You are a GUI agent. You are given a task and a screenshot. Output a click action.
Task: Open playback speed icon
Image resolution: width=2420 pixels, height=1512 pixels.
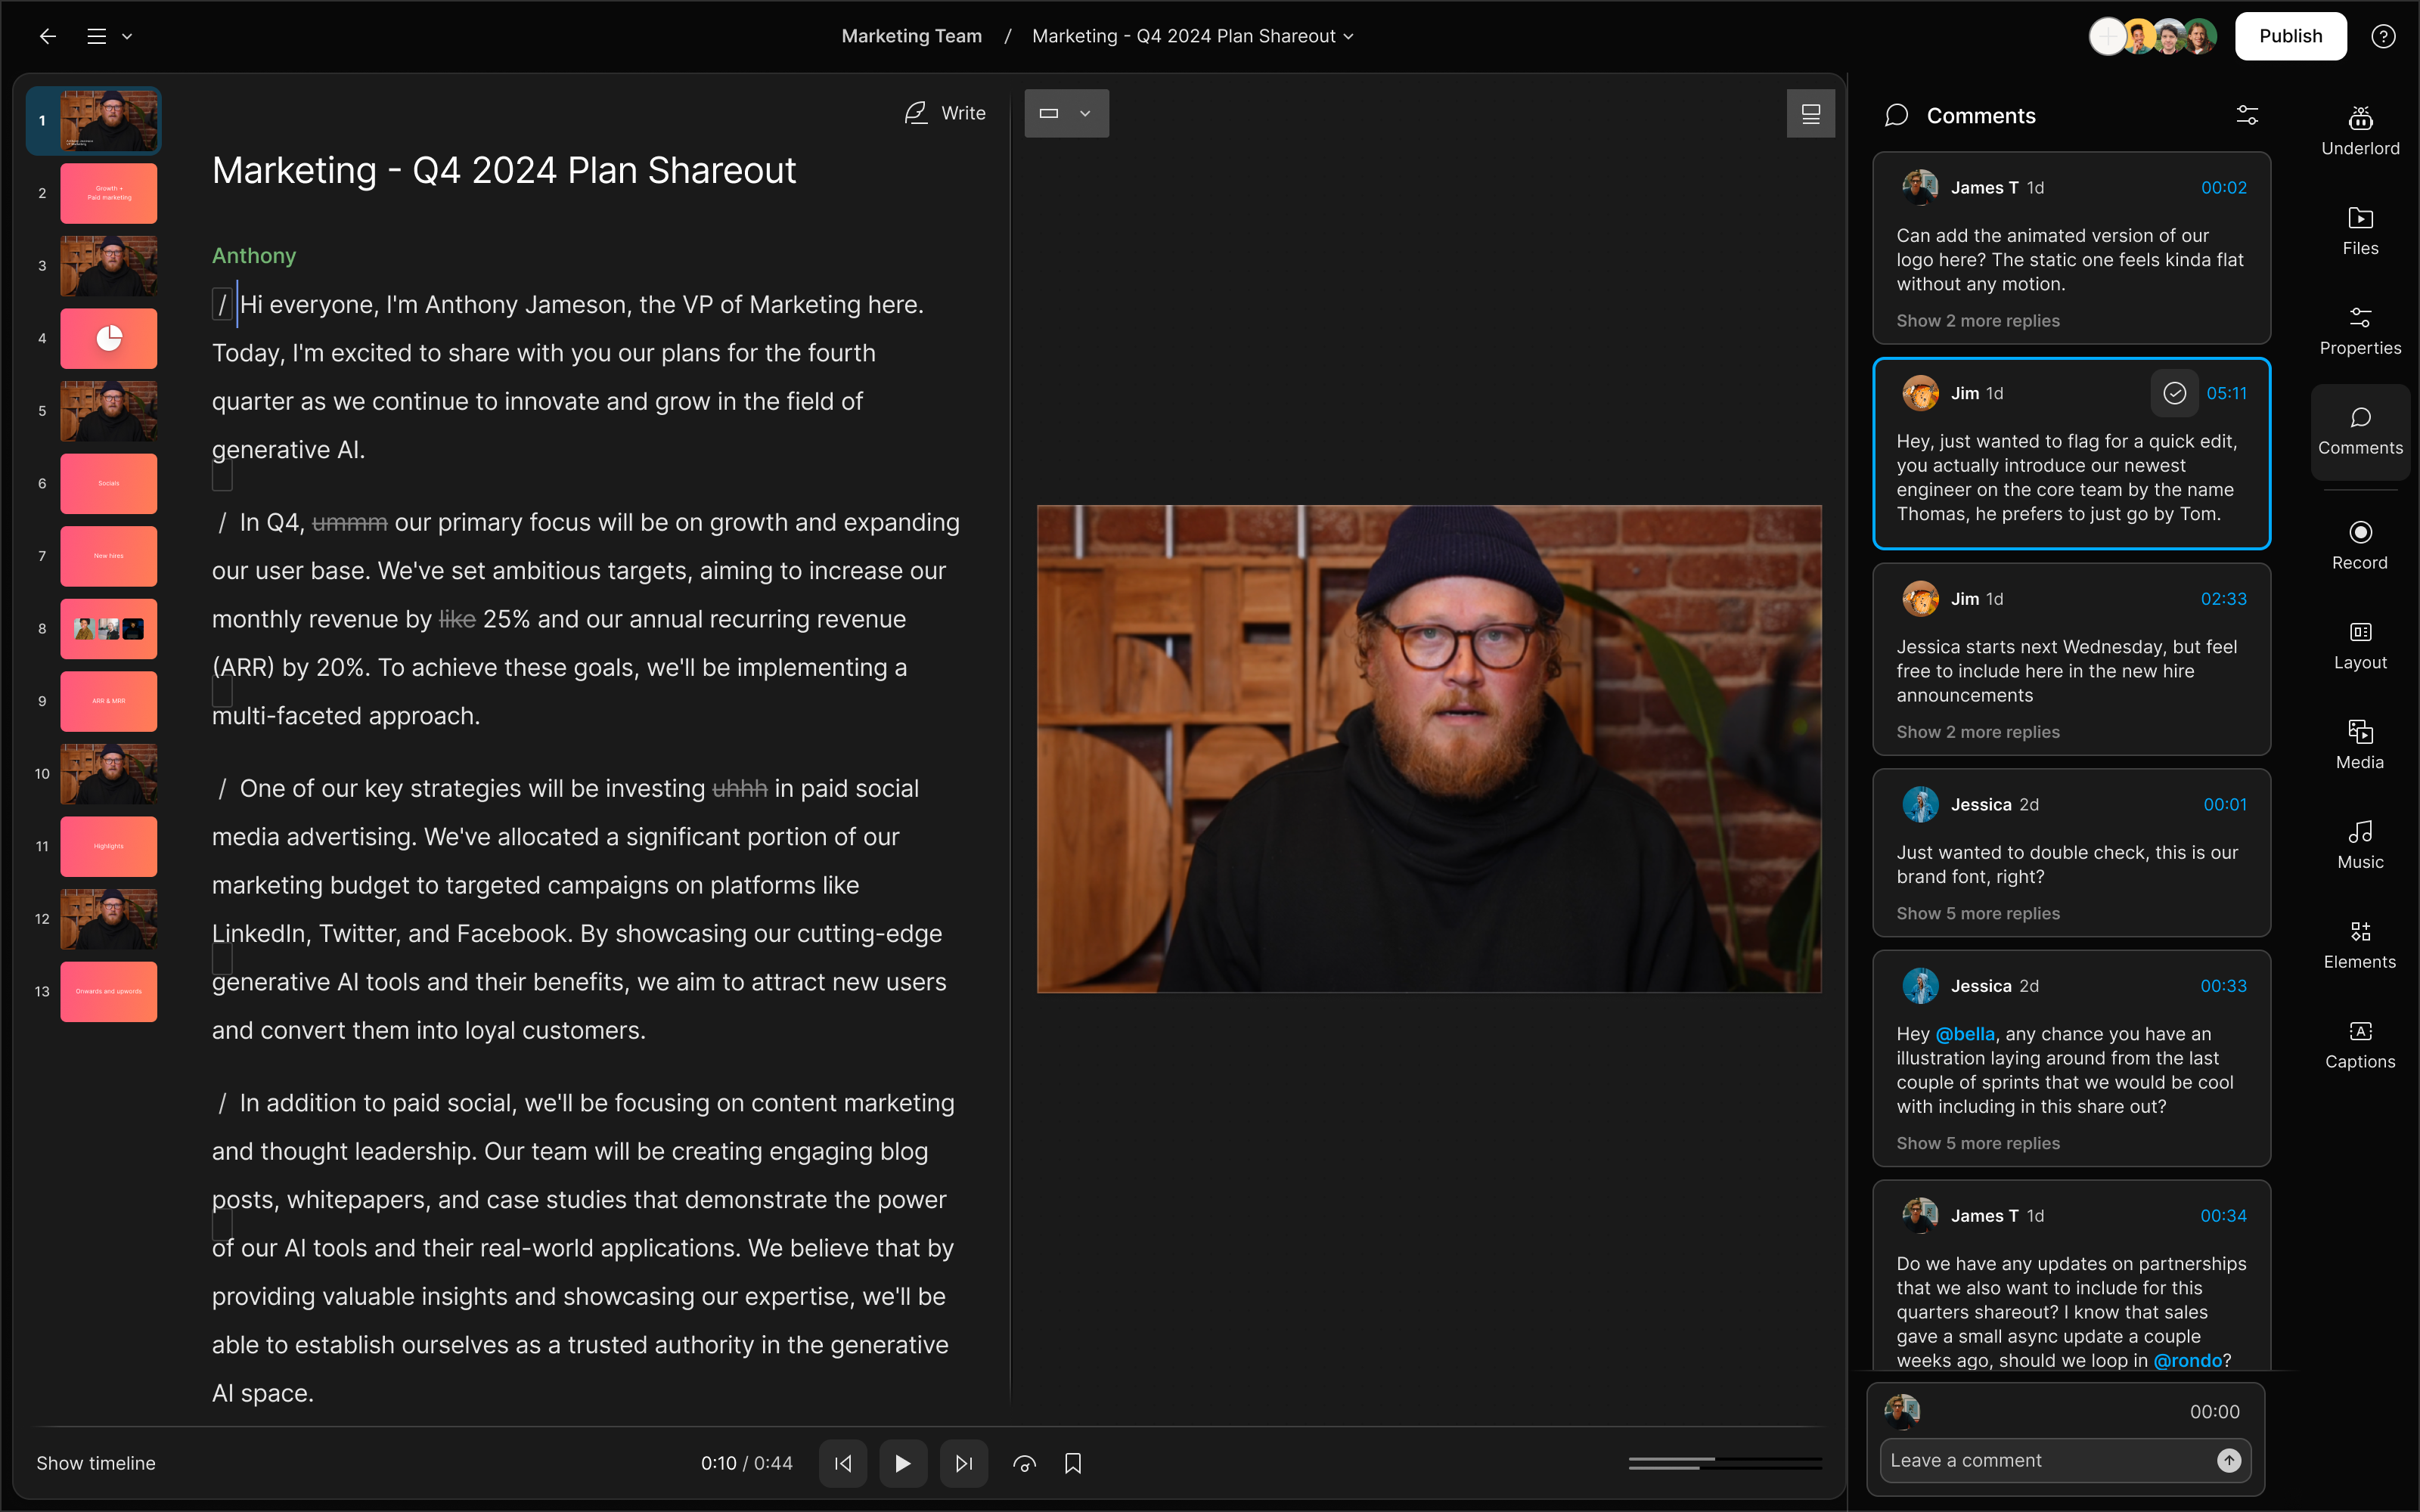tap(1023, 1463)
